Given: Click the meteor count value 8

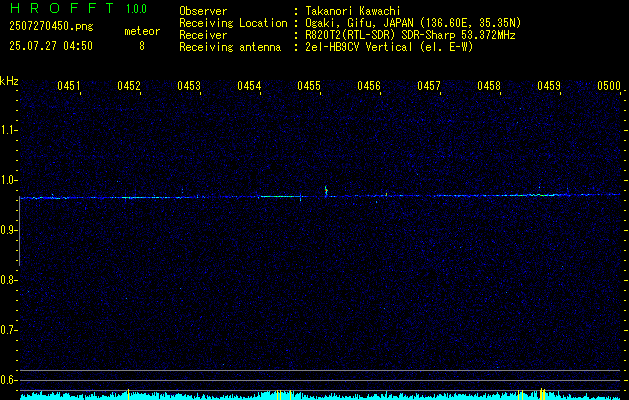Looking at the screenshot, I should (142, 46).
